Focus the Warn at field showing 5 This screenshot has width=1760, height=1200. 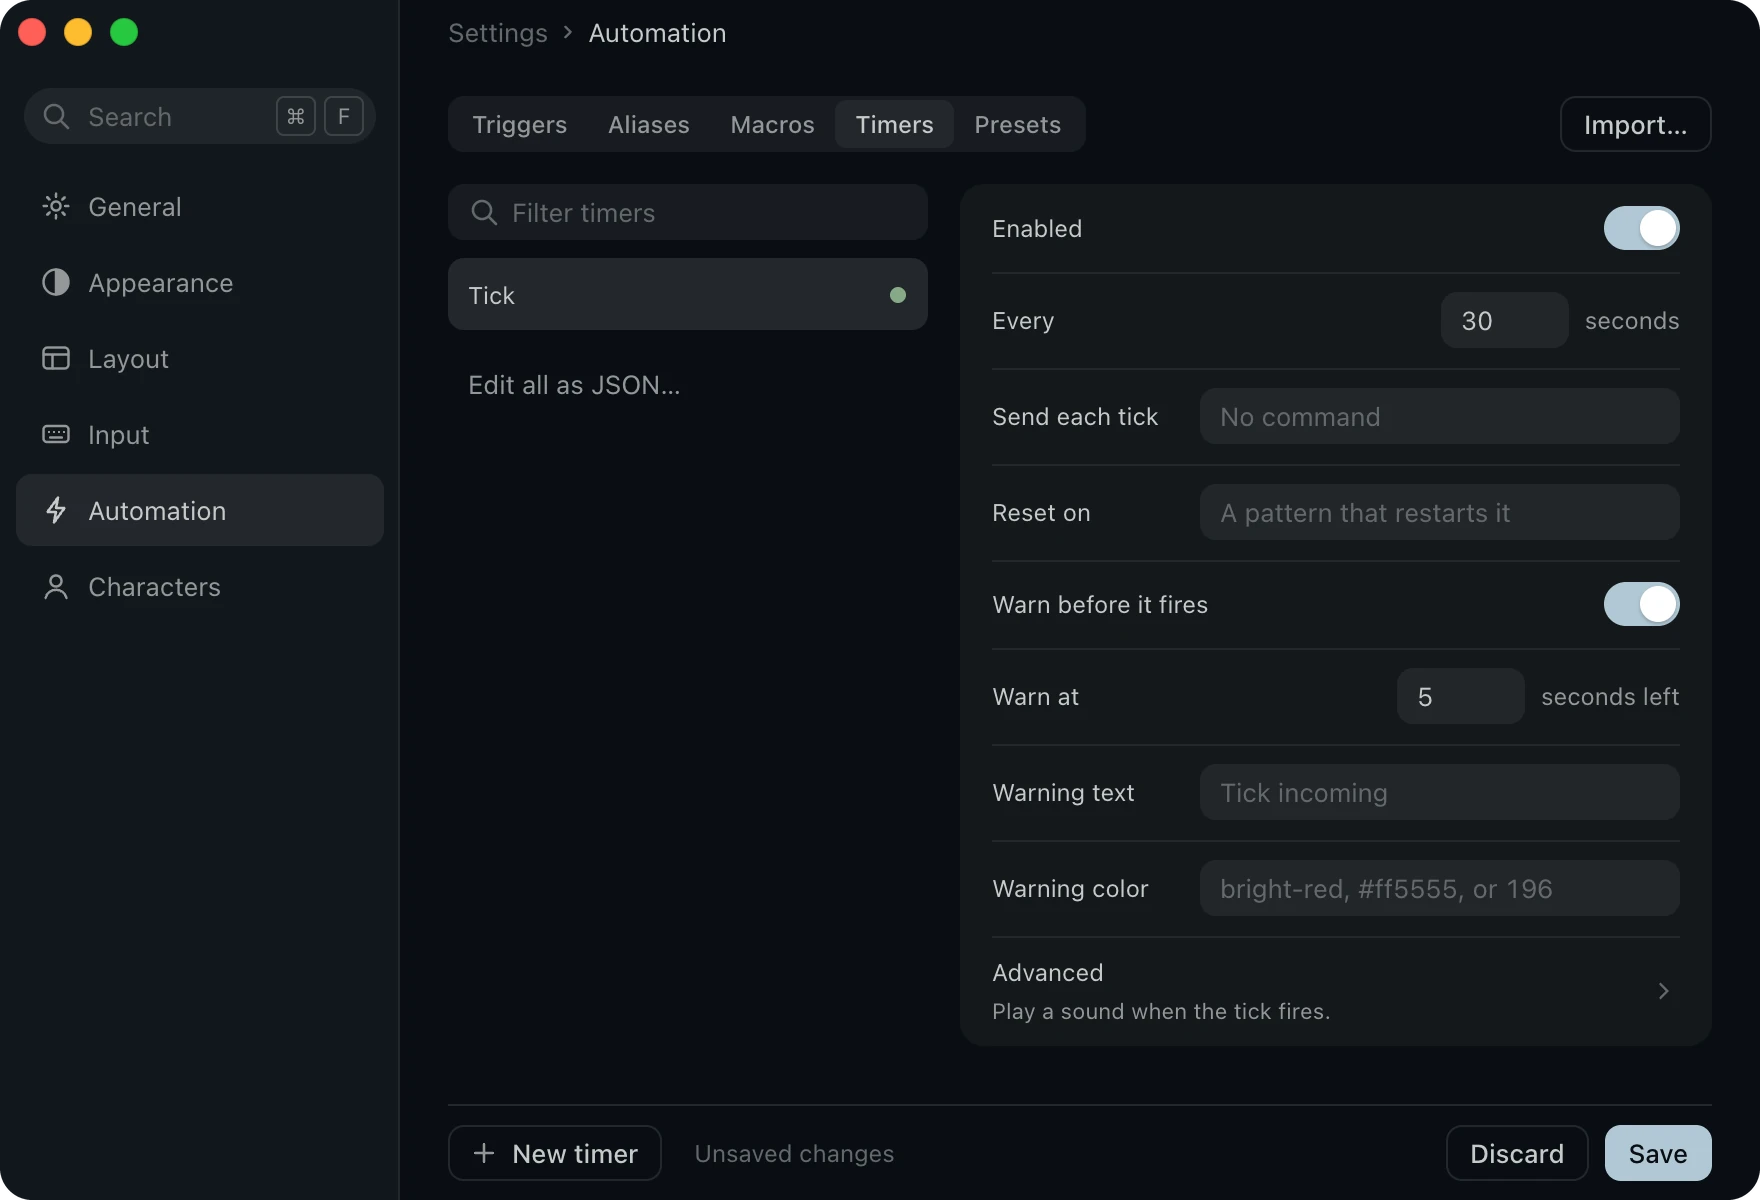pos(1460,697)
